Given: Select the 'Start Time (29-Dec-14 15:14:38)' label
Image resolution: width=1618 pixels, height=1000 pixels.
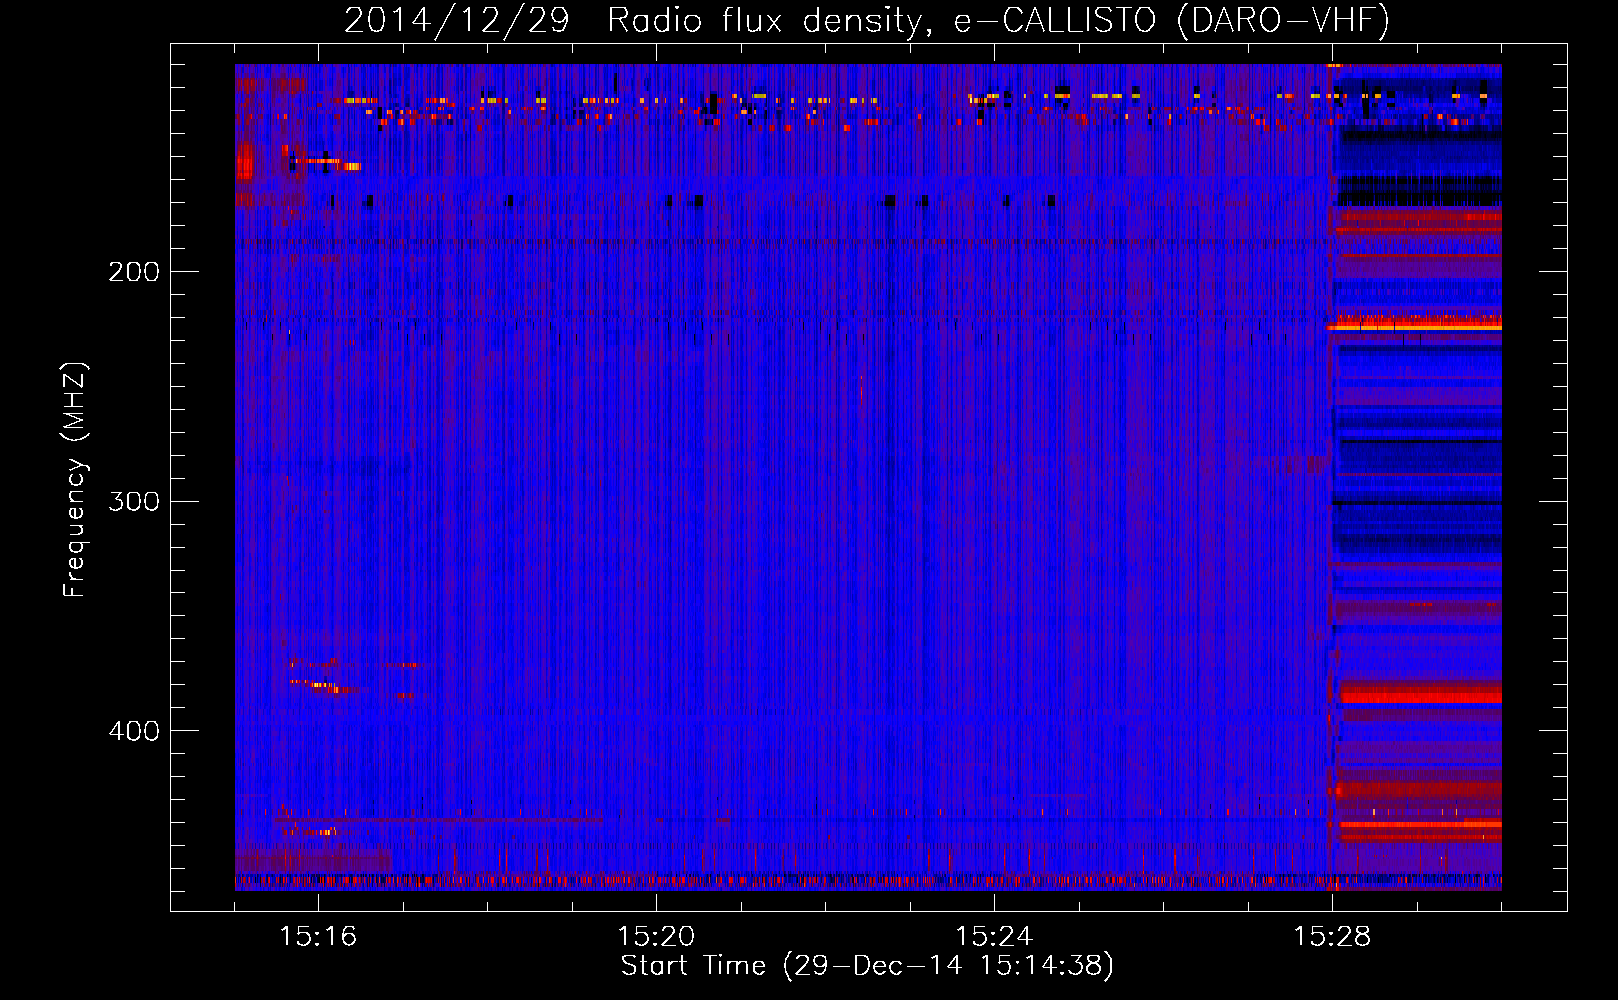Looking at the screenshot, I should [867, 966].
